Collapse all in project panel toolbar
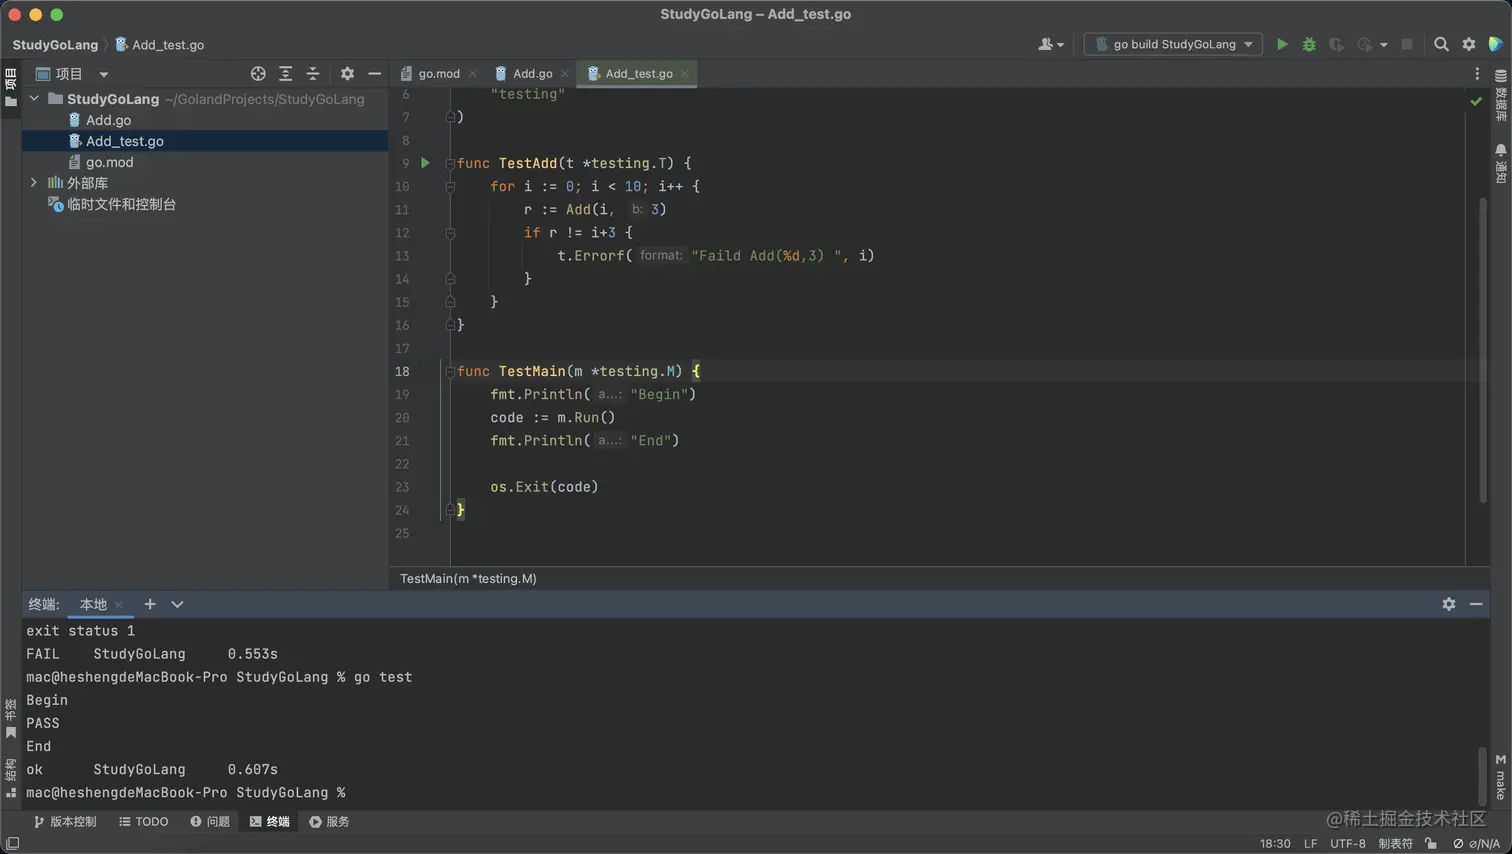Screen dimensions: 1512x854 tap(313, 74)
